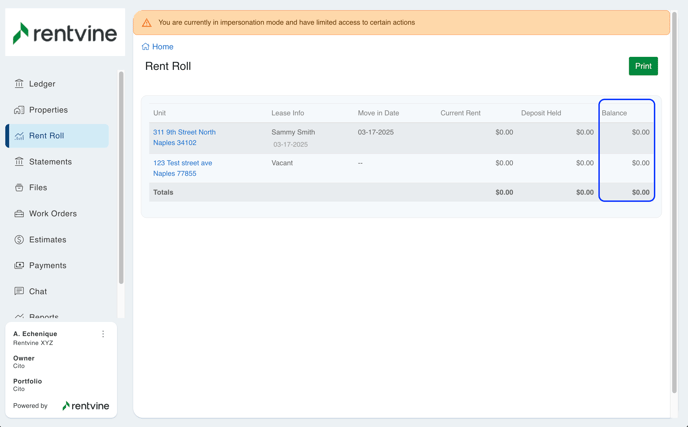Click the Current Rent column header
The height and width of the screenshot is (427, 688).
tap(460, 113)
